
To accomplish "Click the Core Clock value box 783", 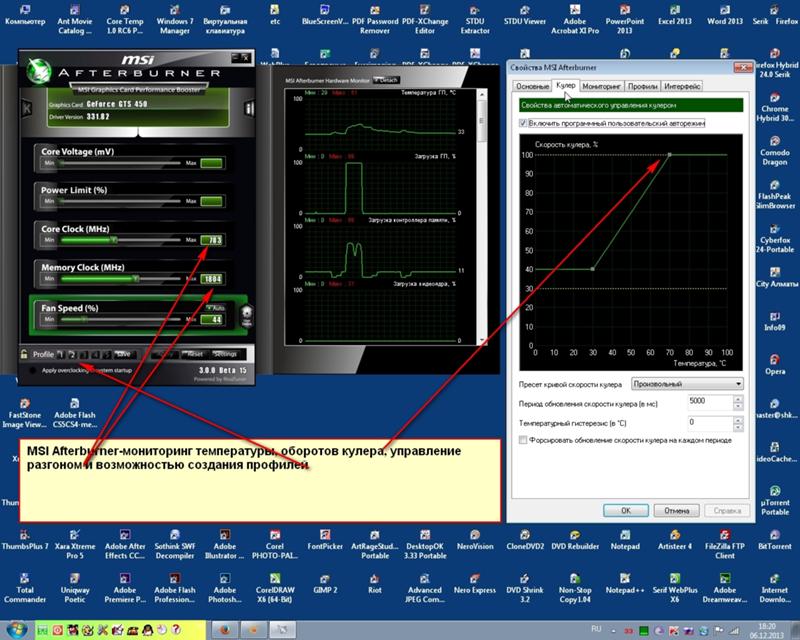I will click(212, 240).
